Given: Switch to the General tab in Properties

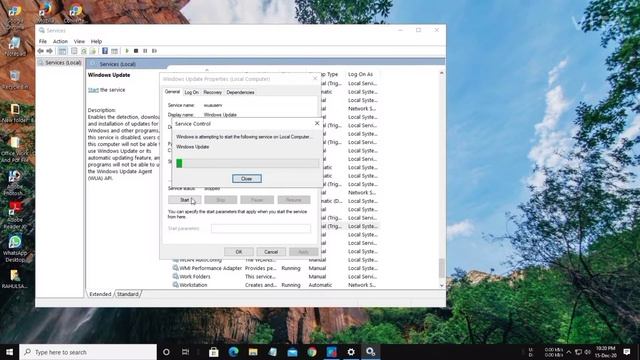Looking at the screenshot, I should click(172, 92).
